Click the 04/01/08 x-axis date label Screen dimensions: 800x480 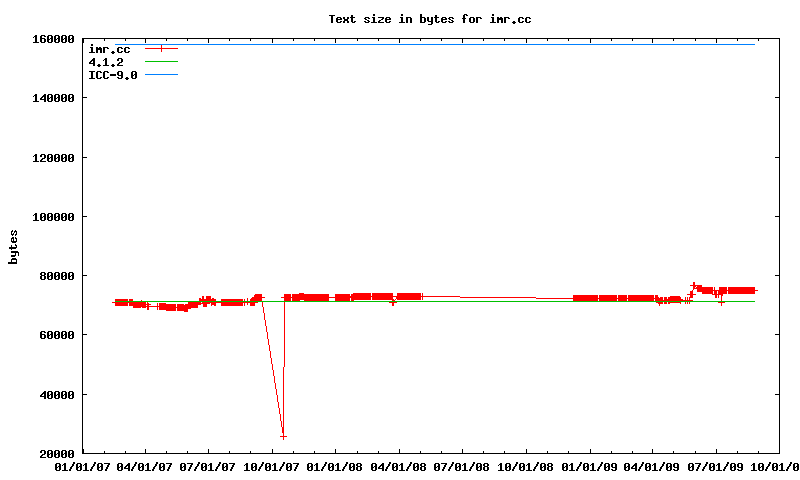[400, 467]
